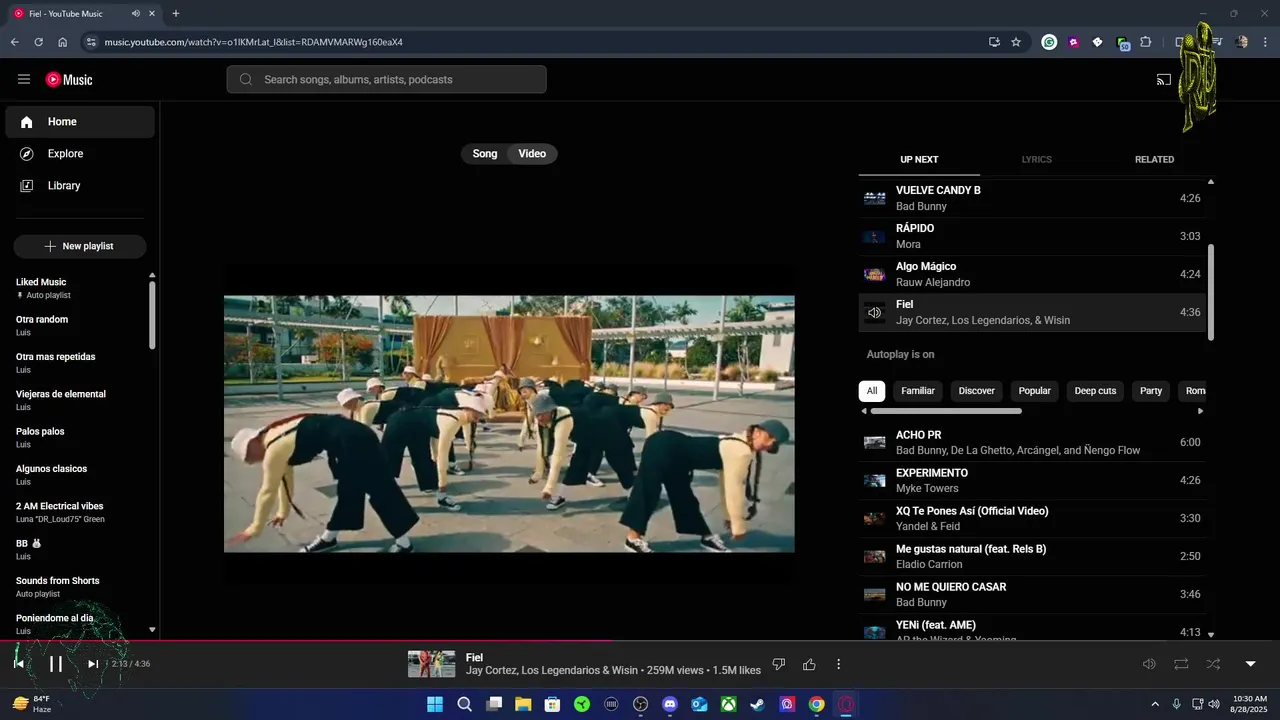Click the YouTube Music logo
This screenshot has height=720, width=1280.
click(69, 80)
